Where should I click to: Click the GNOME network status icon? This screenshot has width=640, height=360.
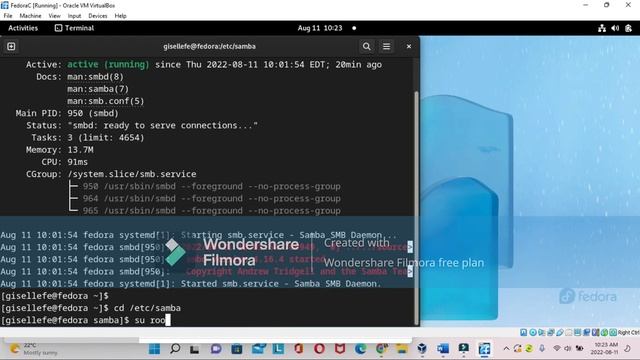point(602,28)
